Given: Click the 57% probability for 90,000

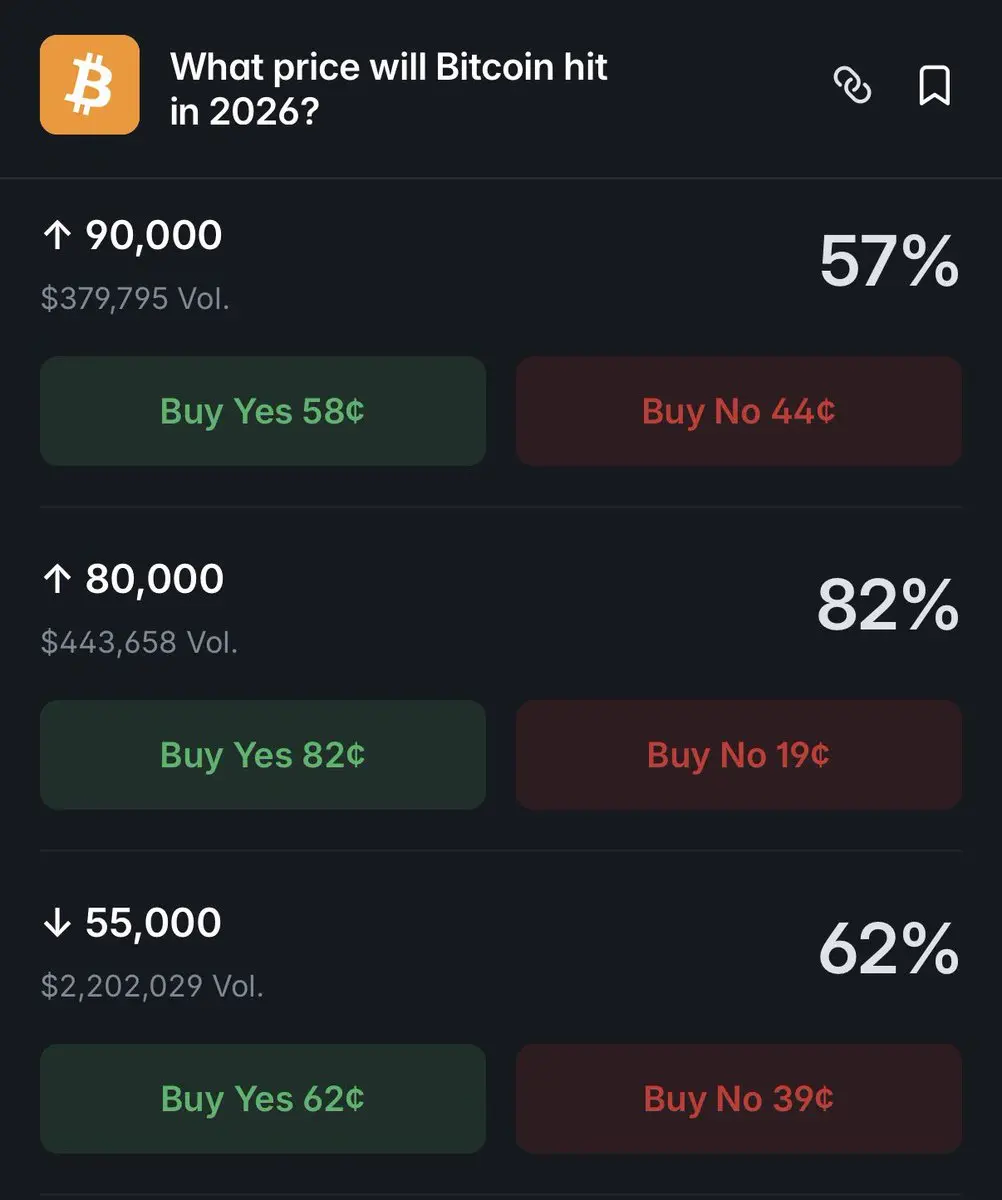Looking at the screenshot, I should click(x=888, y=262).
